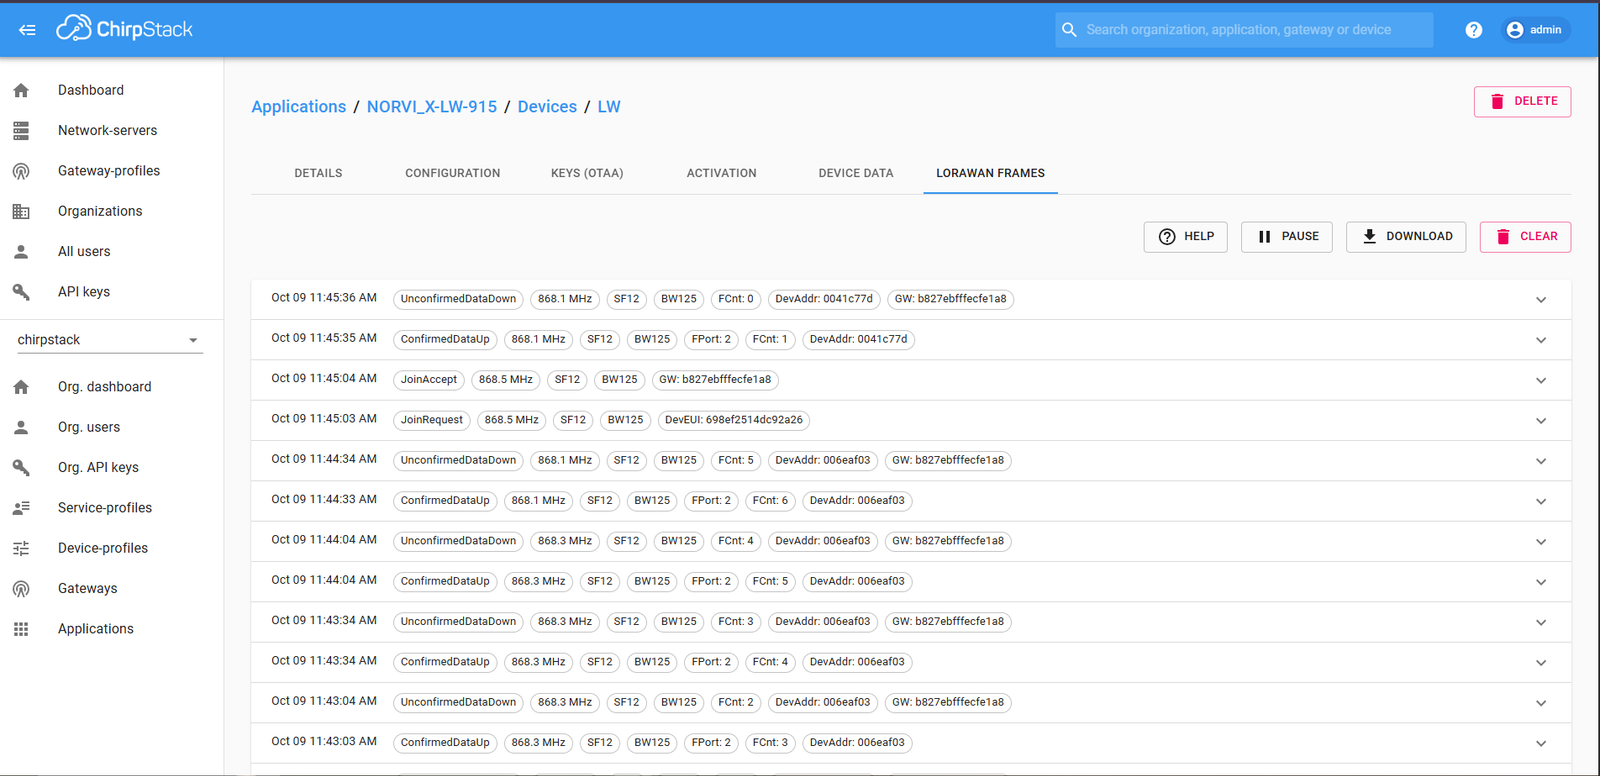
Task: Switch to the CONFIGURATION tab
Action: point(453,173)
